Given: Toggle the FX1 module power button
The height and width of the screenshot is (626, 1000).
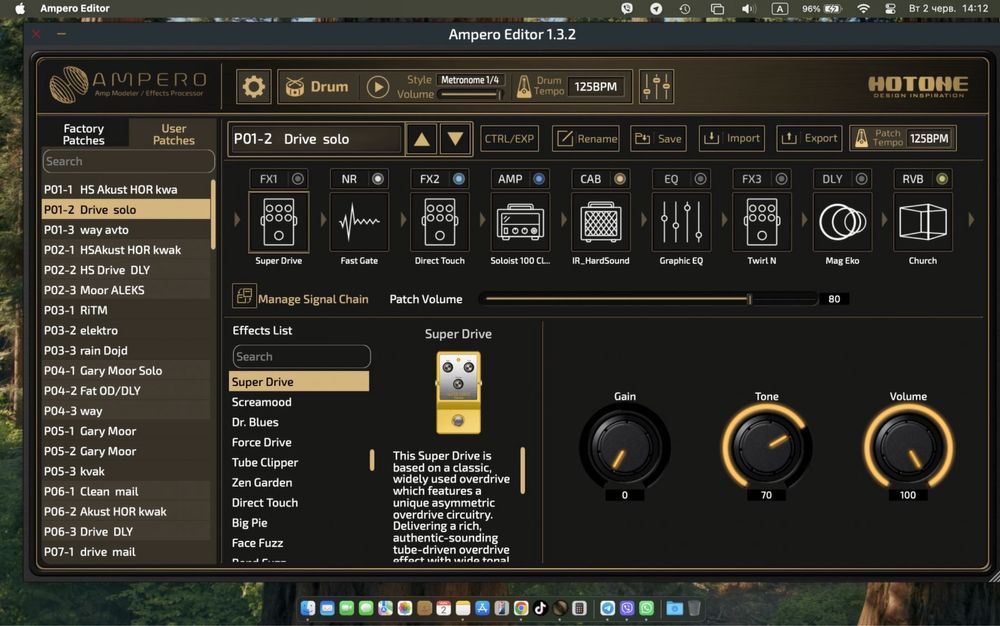Looking at the screenshot, I should [x=298, y=179].
